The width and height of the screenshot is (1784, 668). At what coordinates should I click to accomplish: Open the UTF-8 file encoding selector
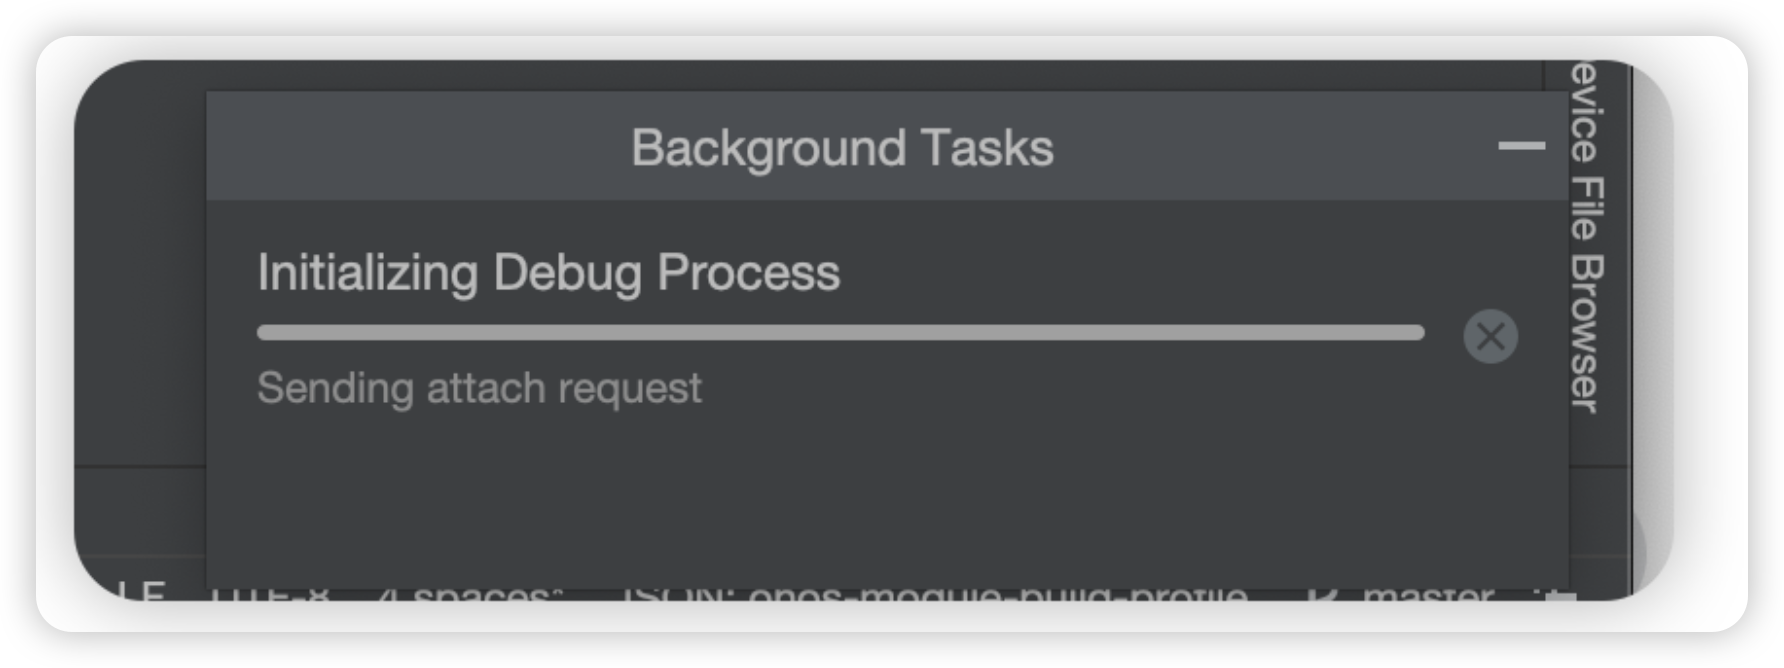(268, 592)
